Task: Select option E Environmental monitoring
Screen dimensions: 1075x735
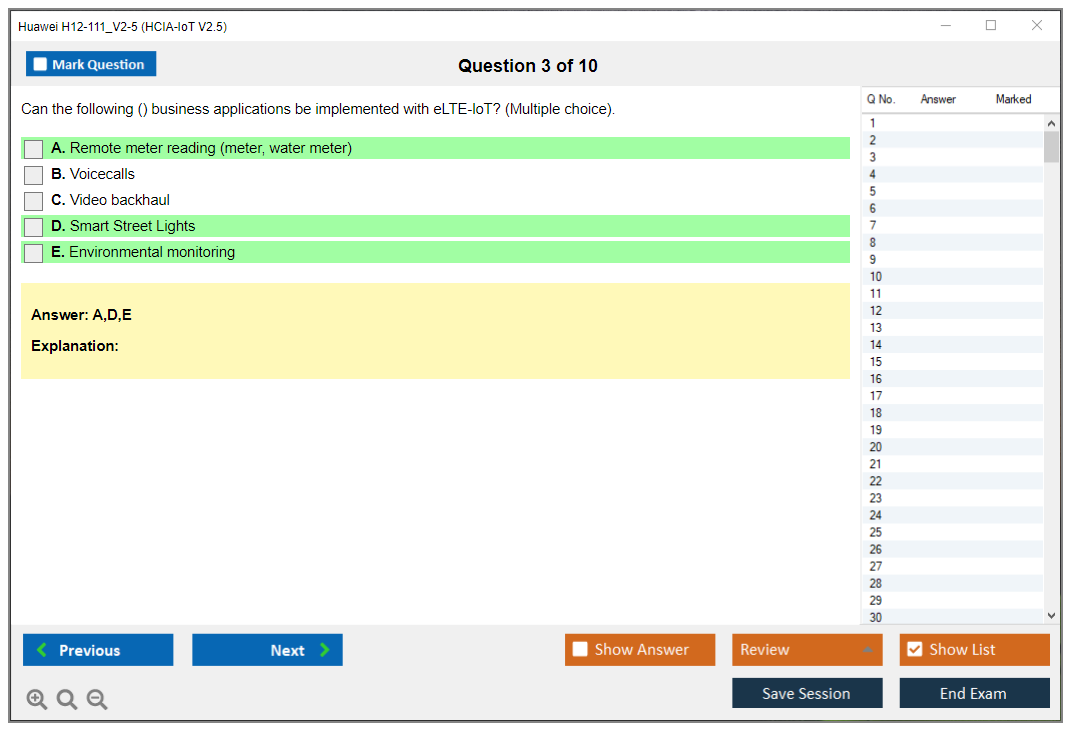Action: [x=34, y=253]
